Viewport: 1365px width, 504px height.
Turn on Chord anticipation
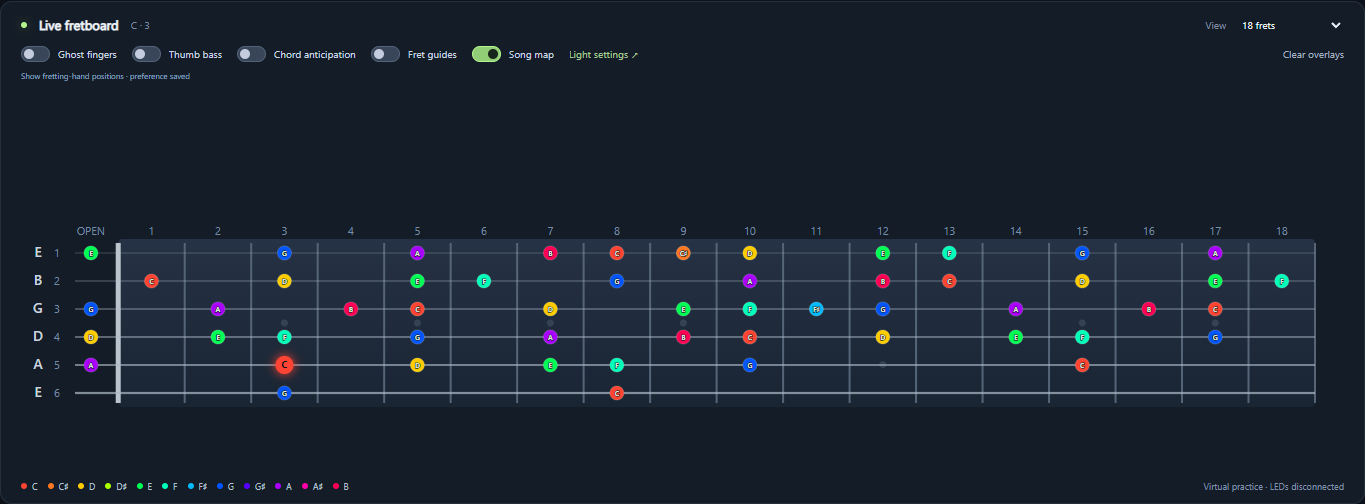pyautogui.click(x=251, y=54)
